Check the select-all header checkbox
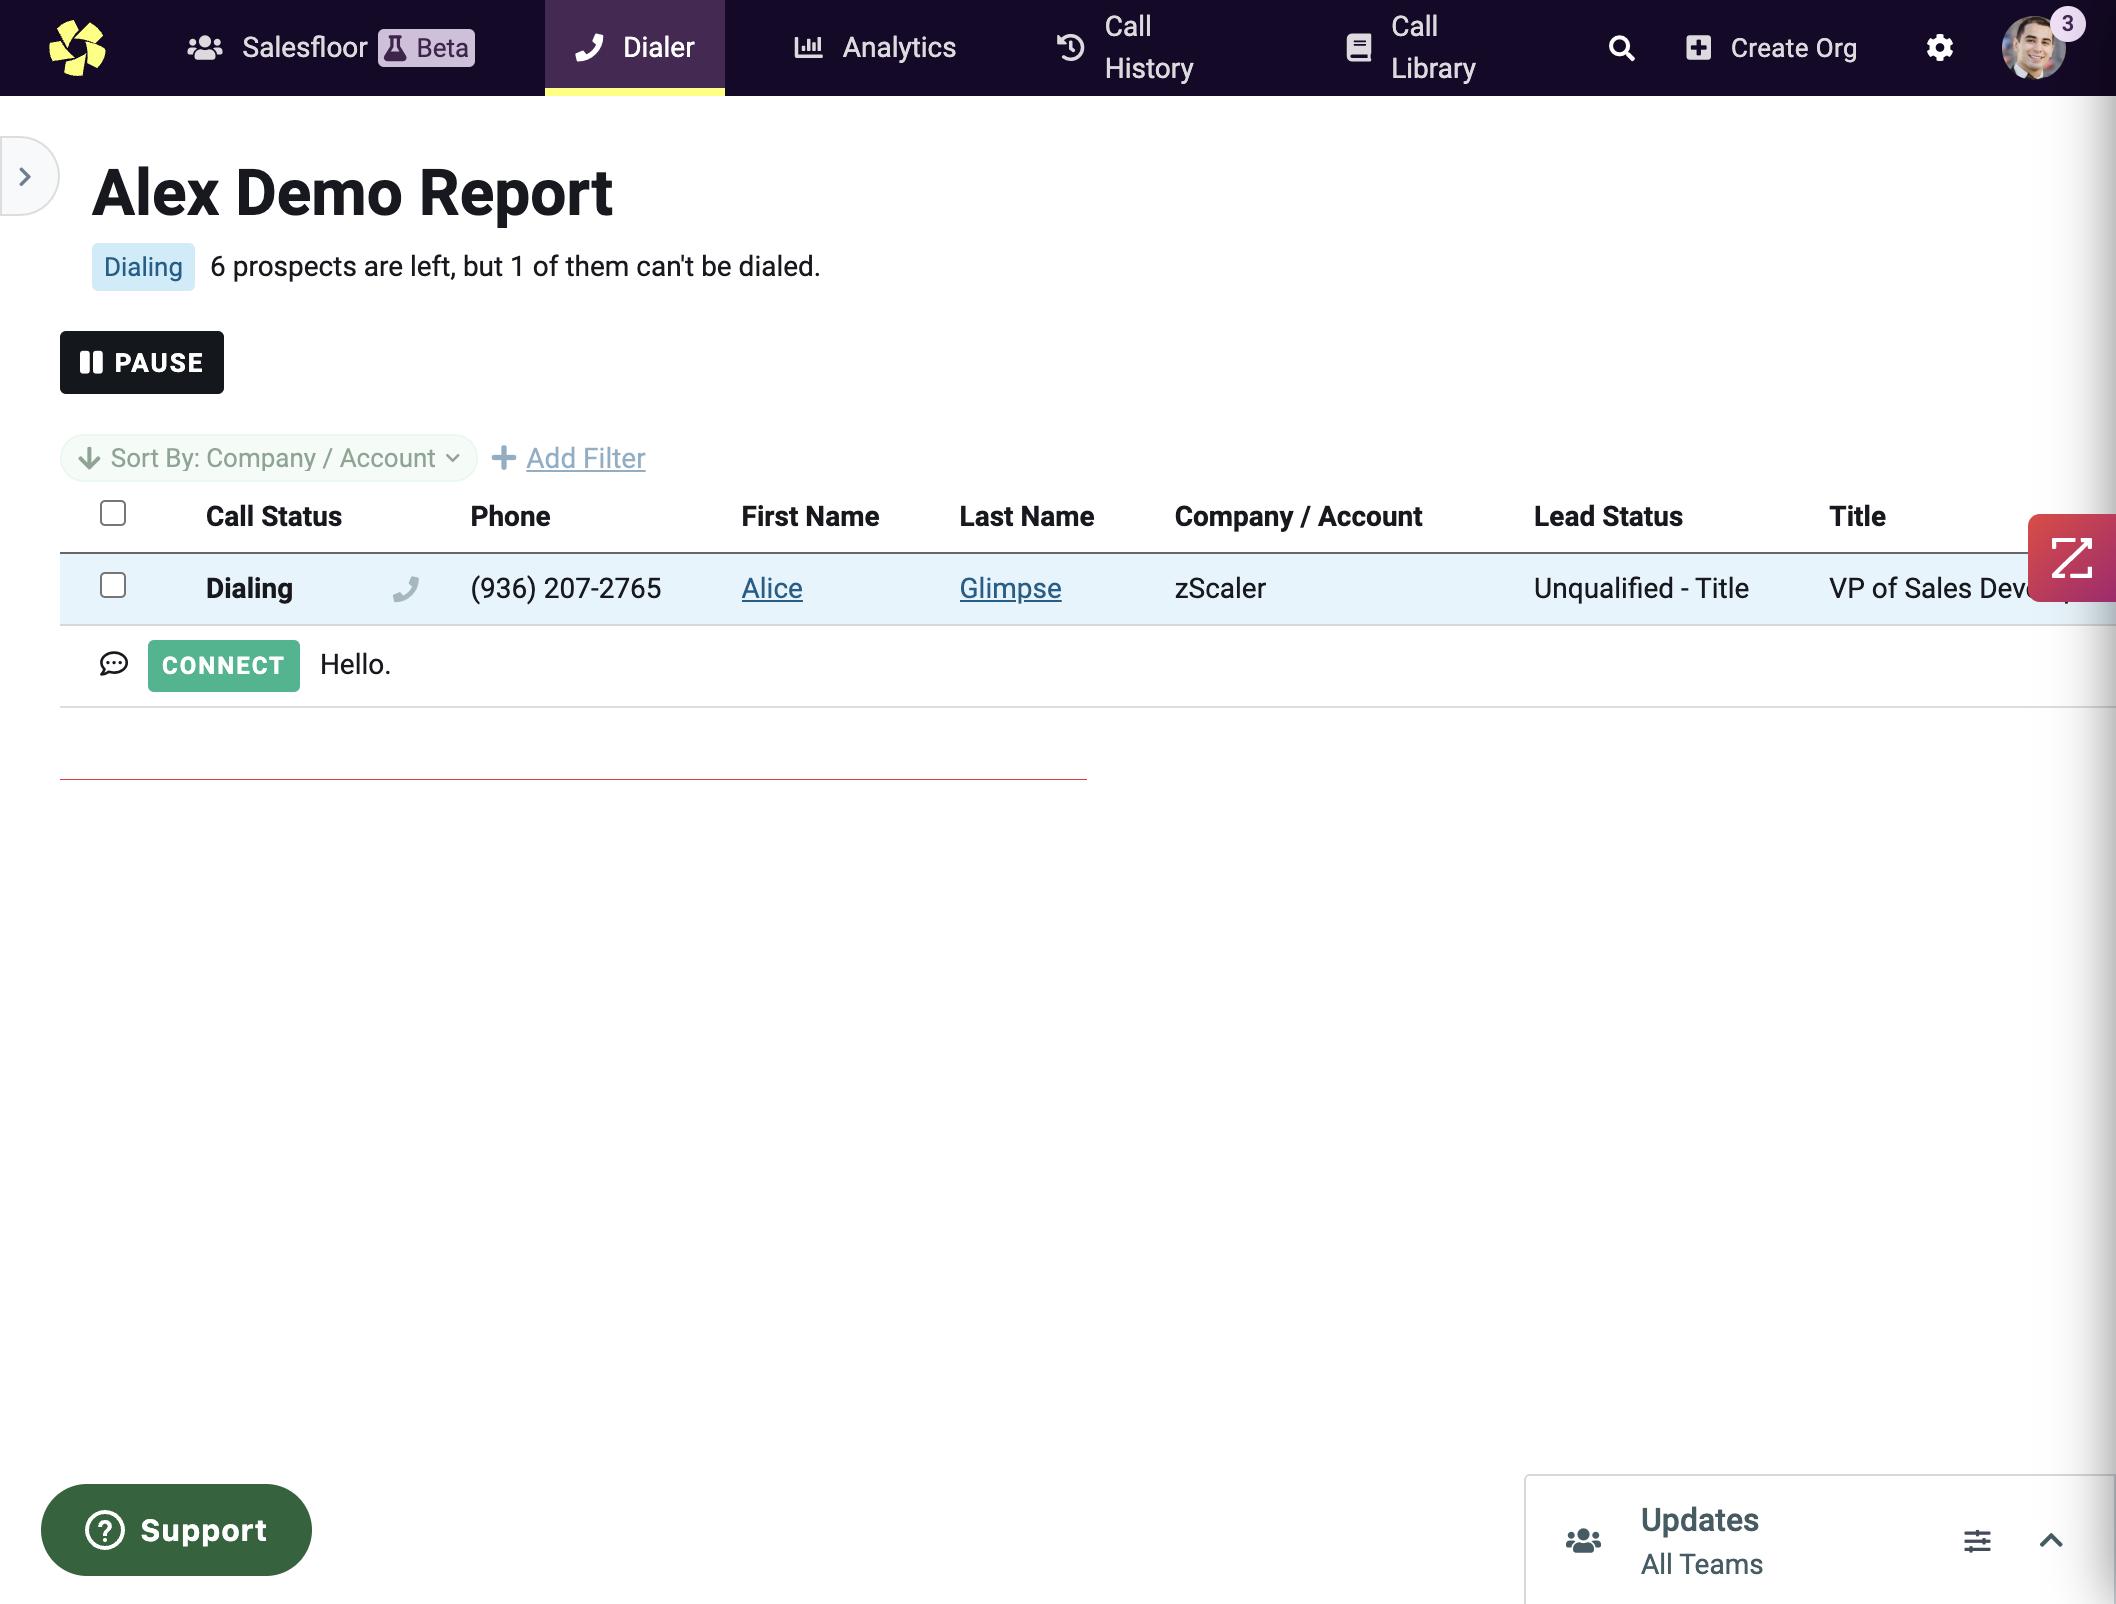Screen dimensions: 2116x1604 click(113, 513)
